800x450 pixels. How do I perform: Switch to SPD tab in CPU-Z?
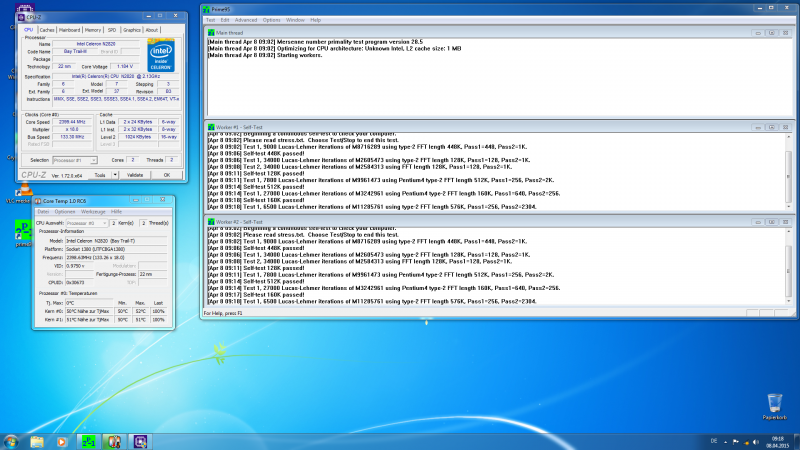tap(112, 30)
